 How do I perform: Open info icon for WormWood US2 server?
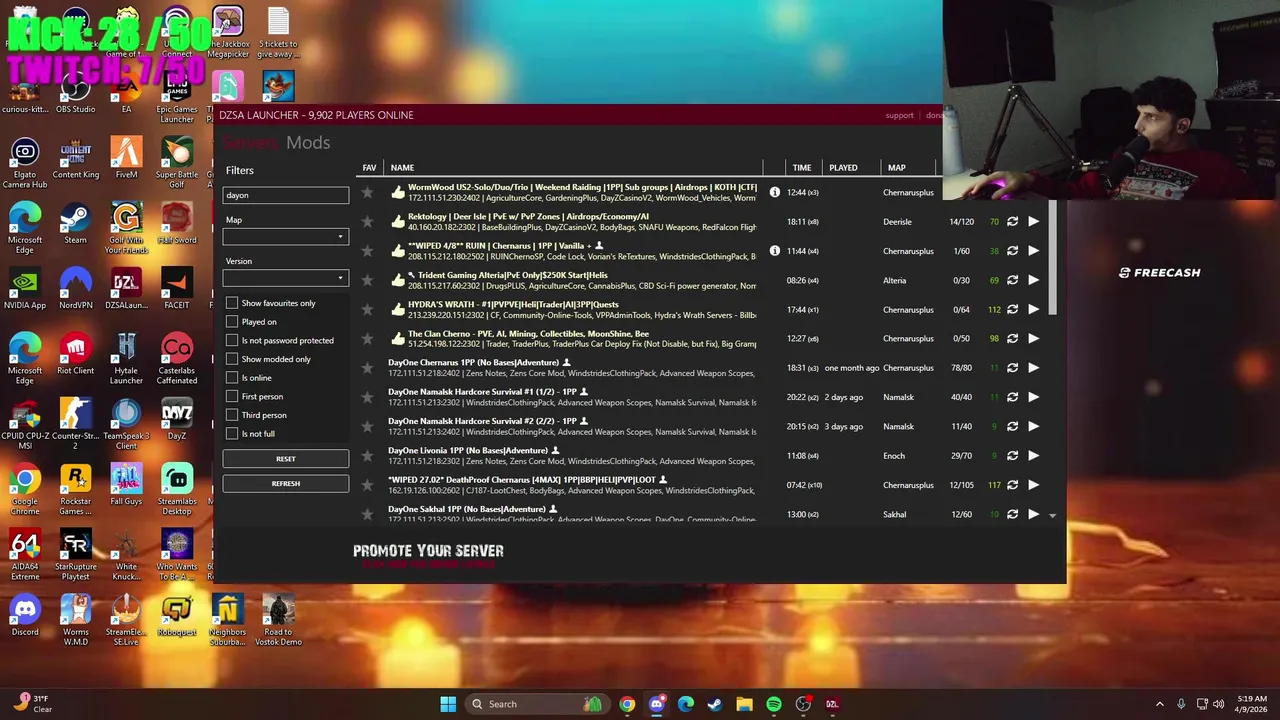tap(774, 192)
